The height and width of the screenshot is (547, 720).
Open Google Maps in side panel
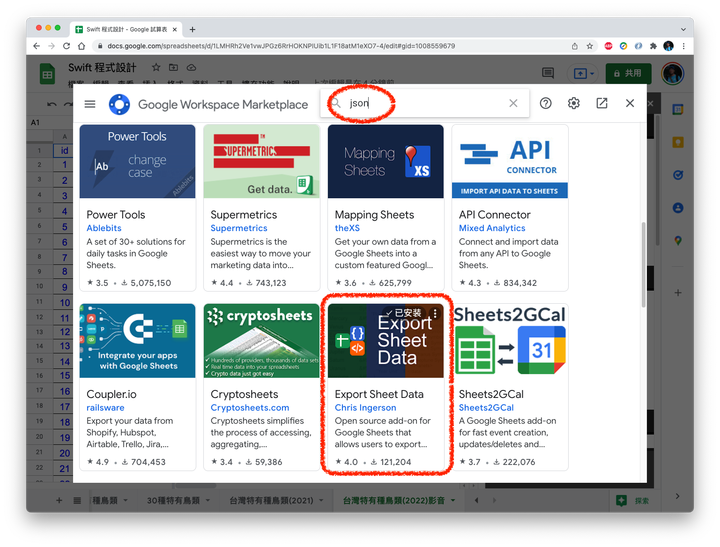[x=678, y=240]
